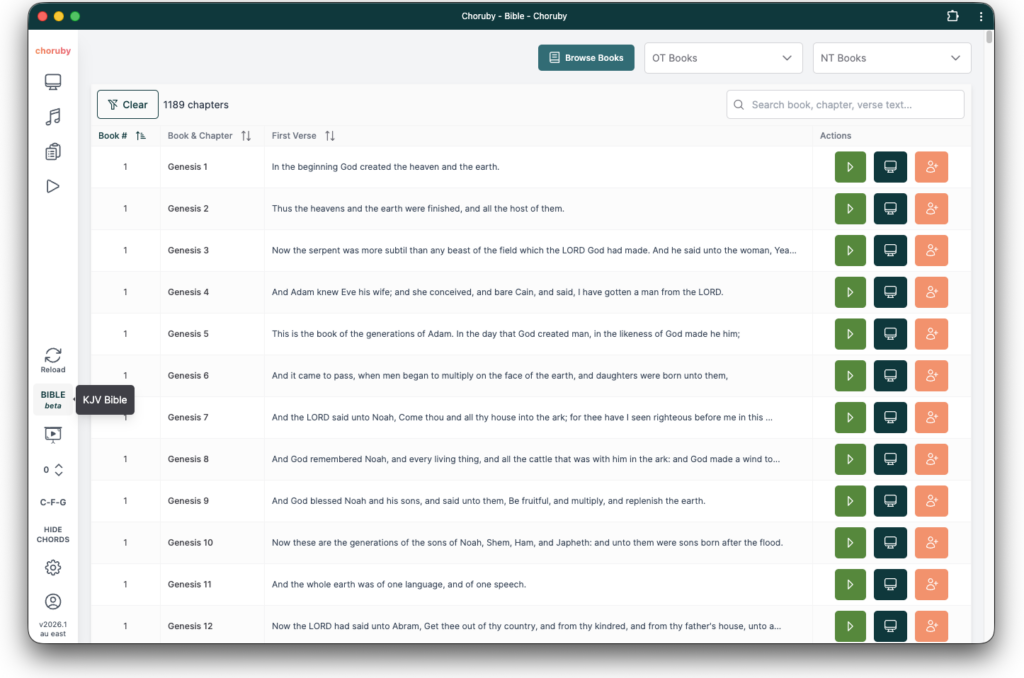
Task: Click the Clear filter button
Action: click(x=127, y=105)
